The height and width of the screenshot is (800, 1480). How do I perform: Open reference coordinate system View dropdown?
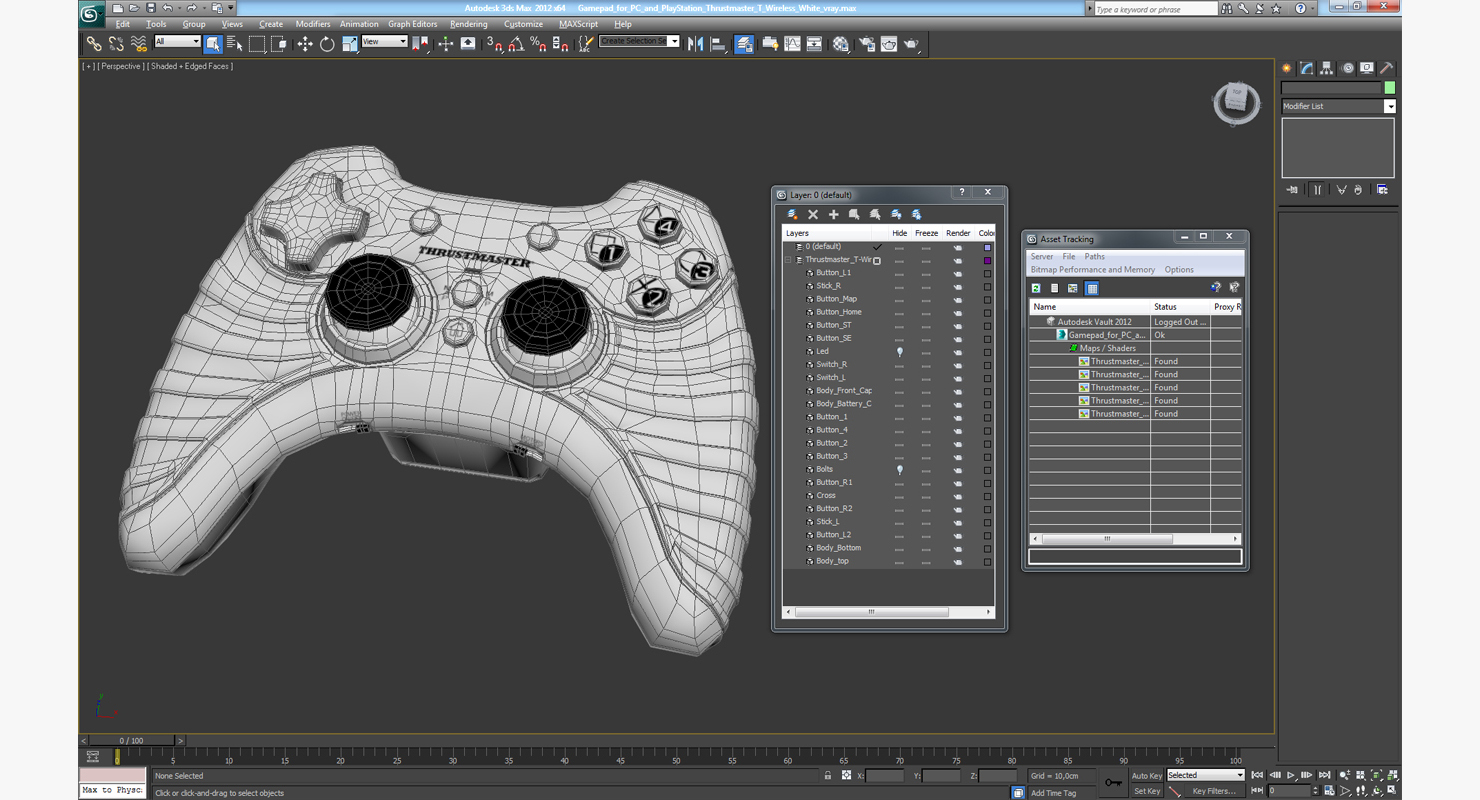click(x=384, y=42)
